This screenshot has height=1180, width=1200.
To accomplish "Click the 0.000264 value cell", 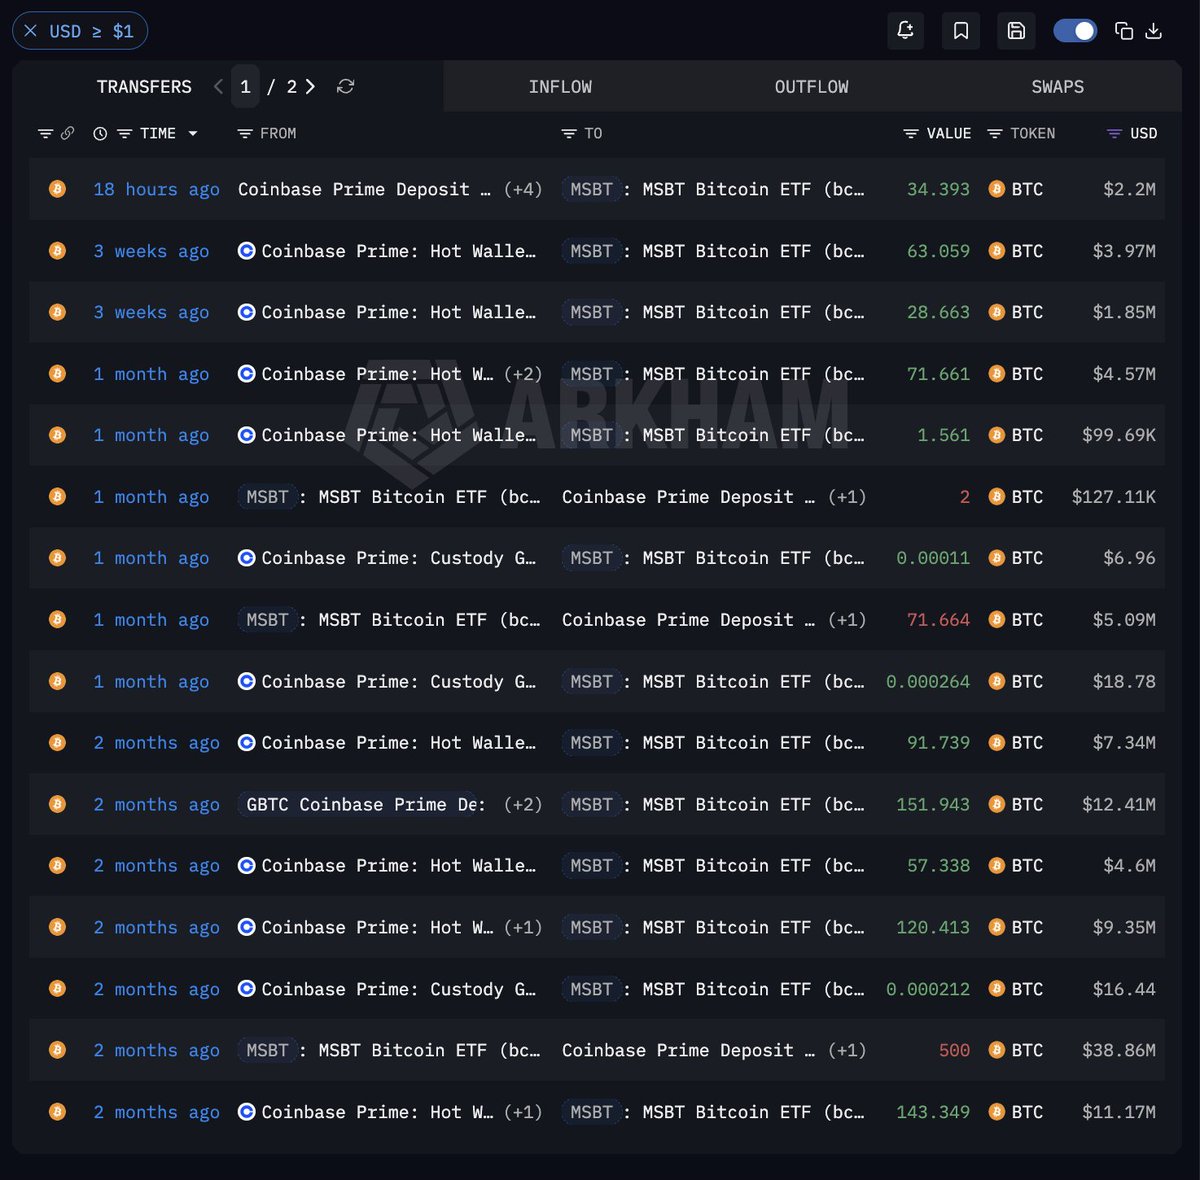I will pos(928,682).
